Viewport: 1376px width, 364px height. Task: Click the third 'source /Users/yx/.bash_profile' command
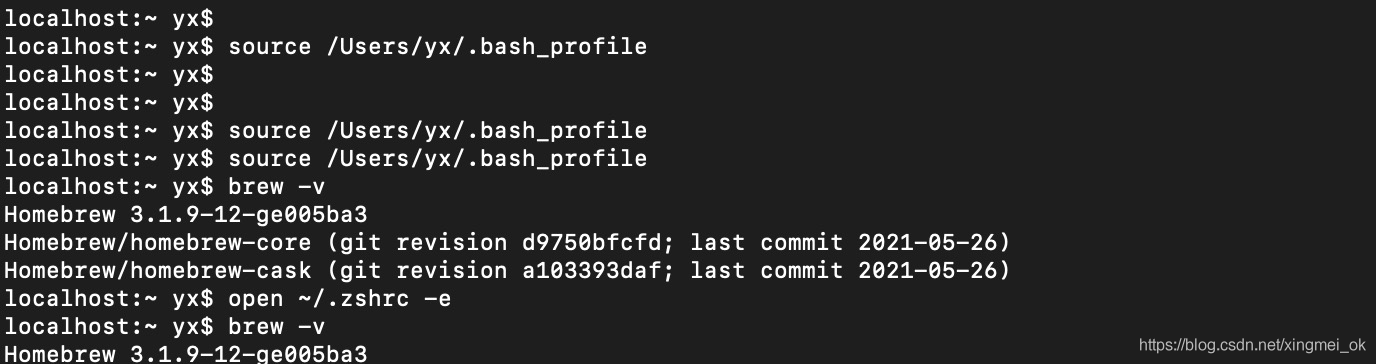[438, 158]
